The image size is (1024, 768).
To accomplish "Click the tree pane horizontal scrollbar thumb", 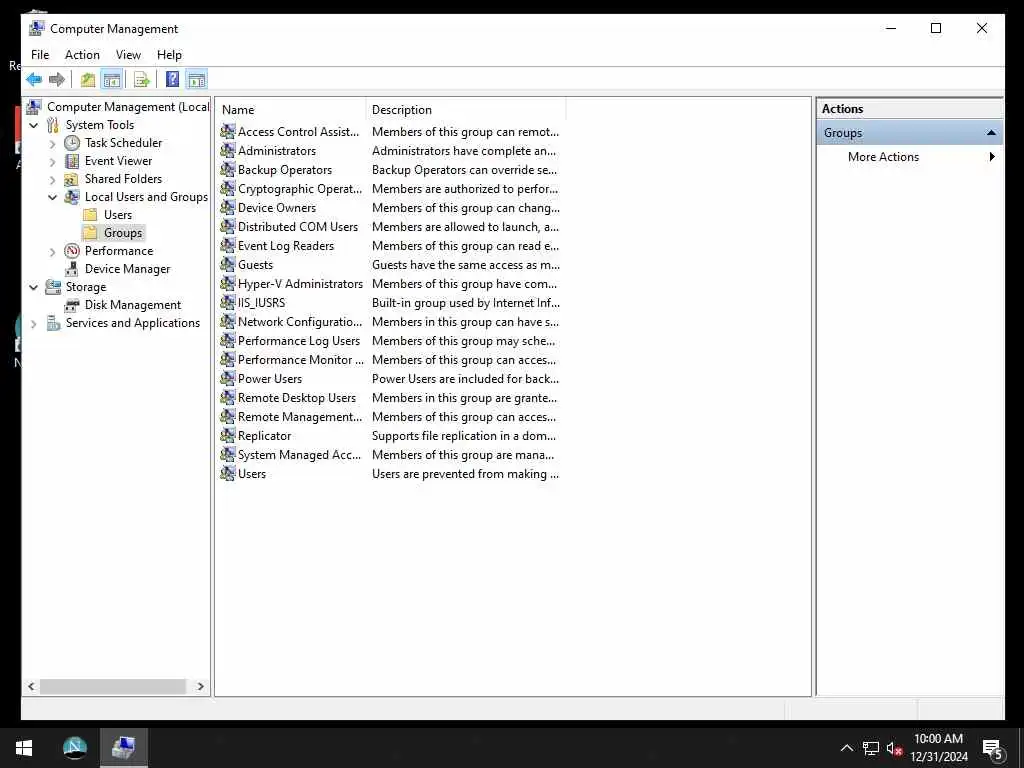I will coord(113,686).
